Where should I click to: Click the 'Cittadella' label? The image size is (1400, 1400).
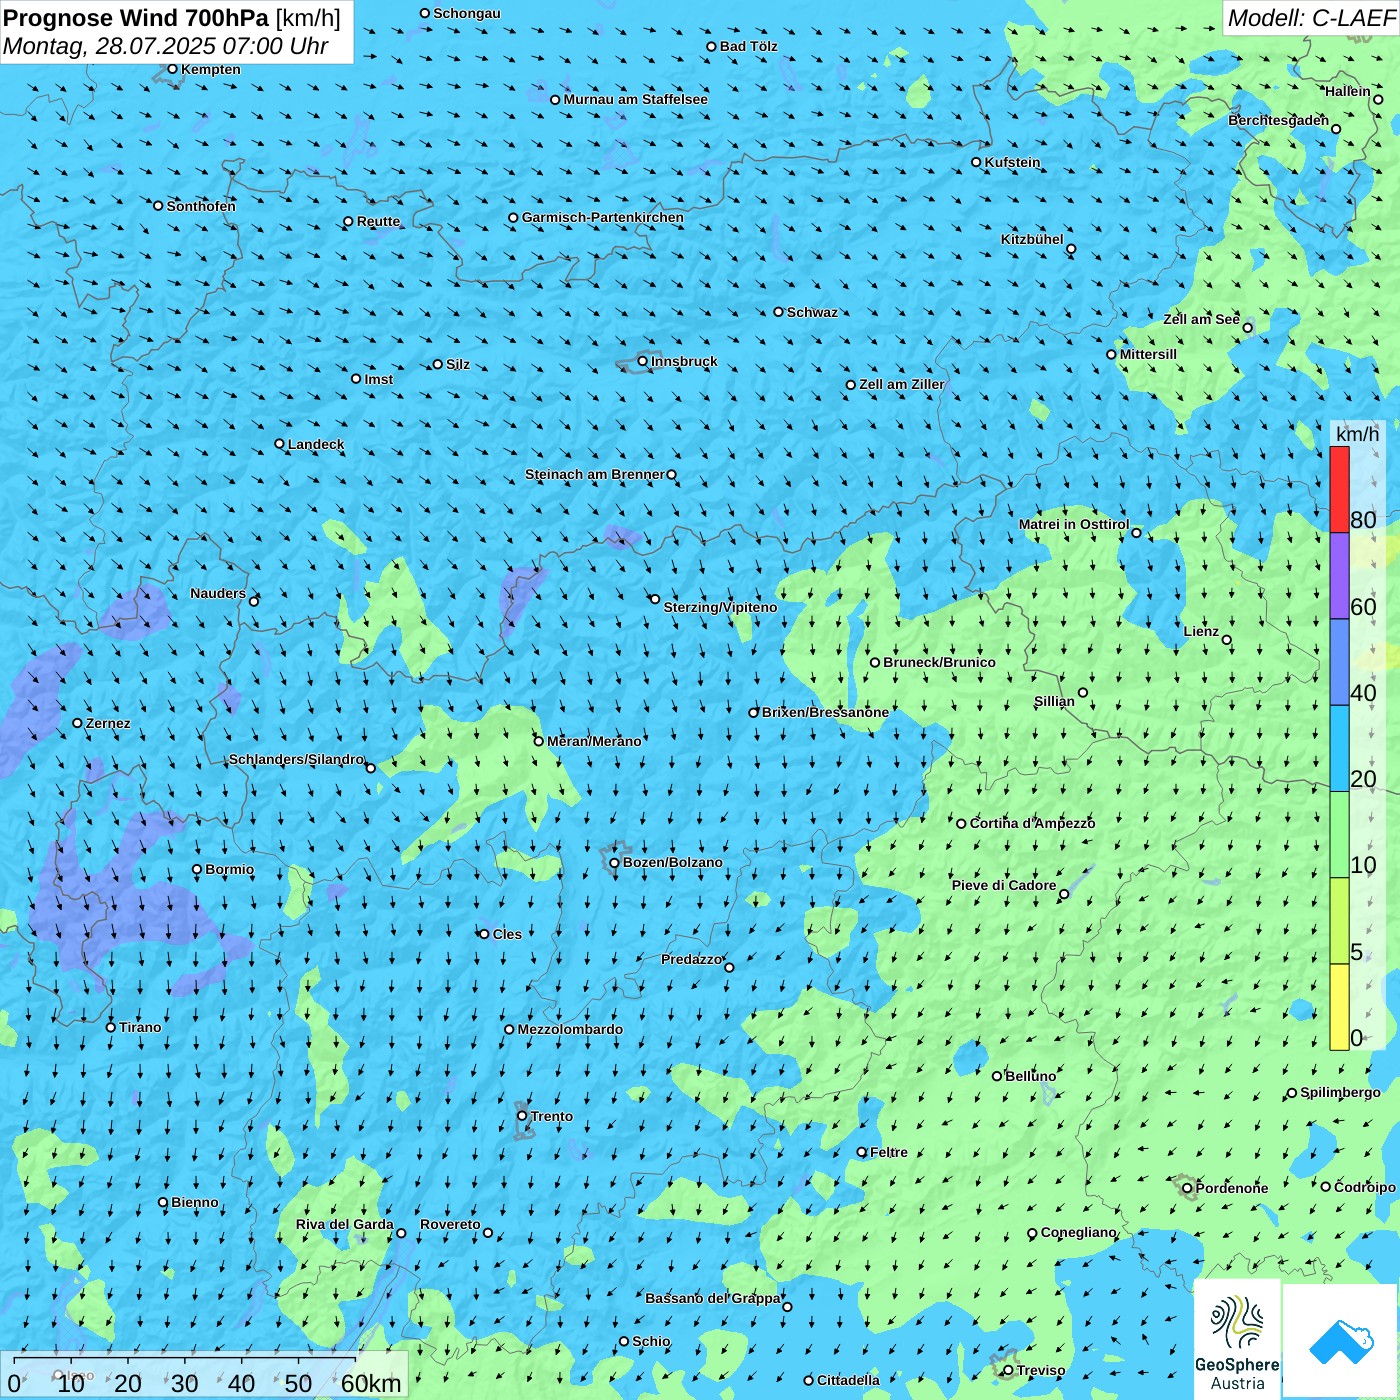tap(849, 1380)
